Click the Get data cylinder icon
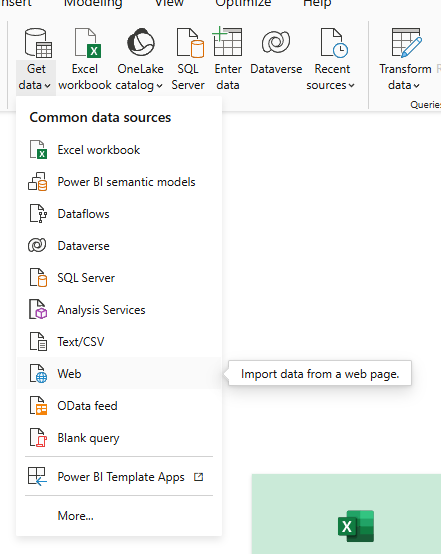This screenshot has width=441, height=554. (x=38, y=43)
